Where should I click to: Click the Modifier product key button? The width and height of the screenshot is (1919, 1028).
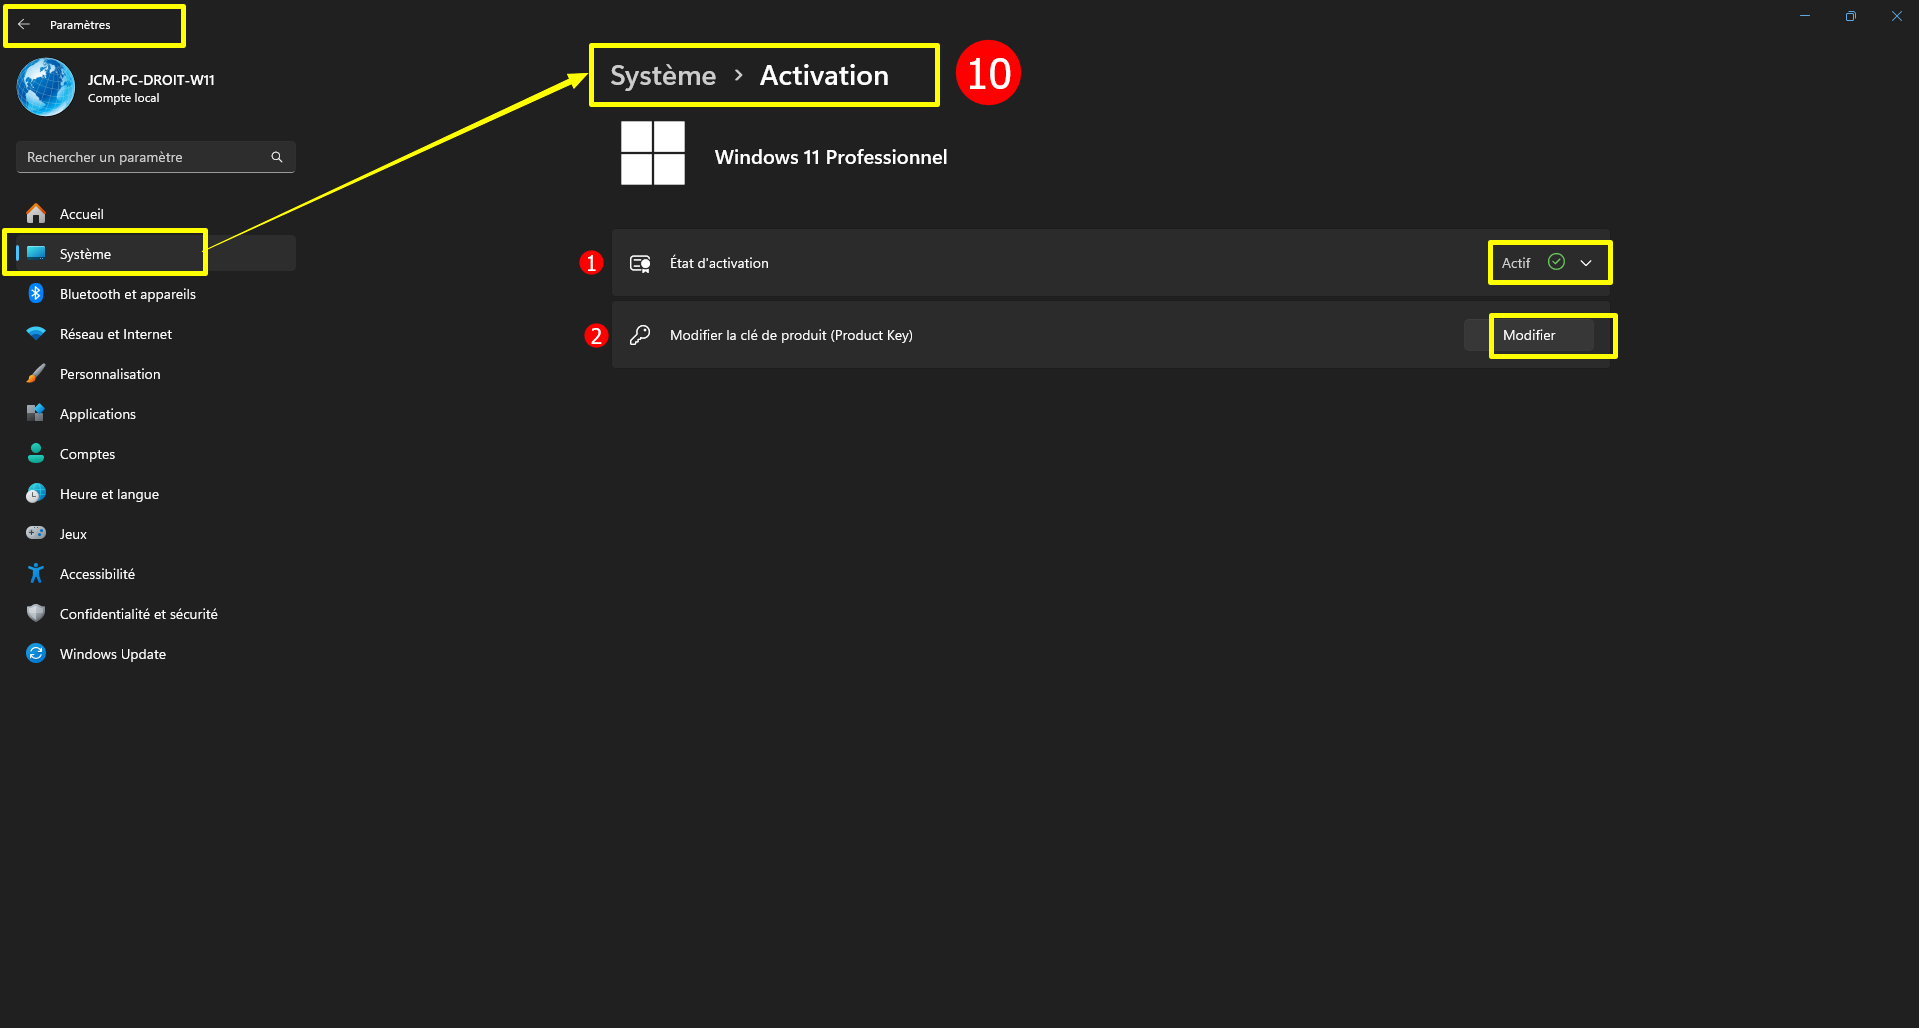pos(1529,335)
